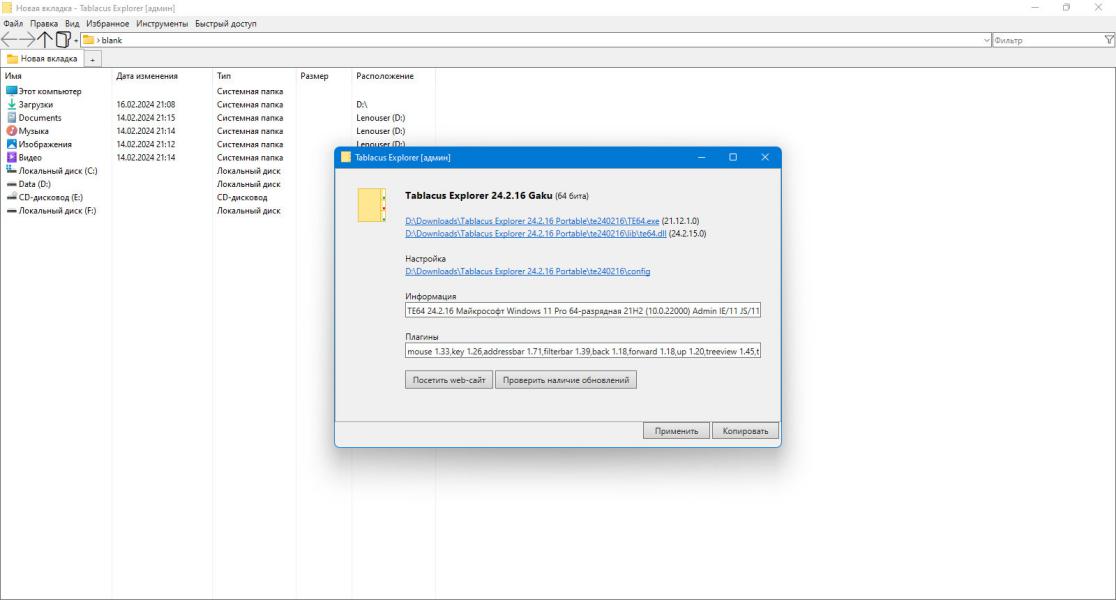Add a new tab with plus button

click(93, 60)
